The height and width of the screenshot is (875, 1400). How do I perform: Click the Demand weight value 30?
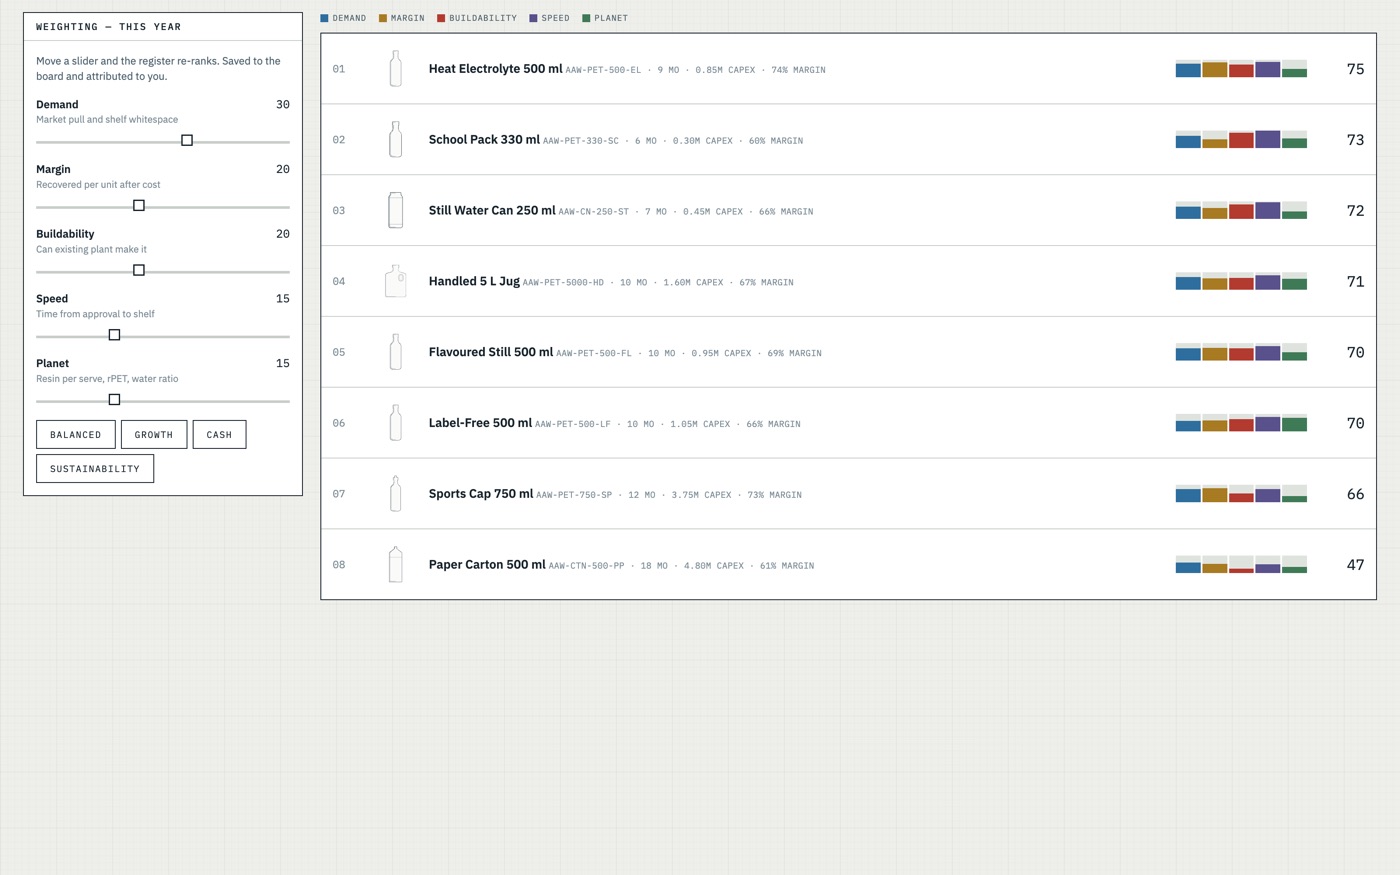click(283, 105)
